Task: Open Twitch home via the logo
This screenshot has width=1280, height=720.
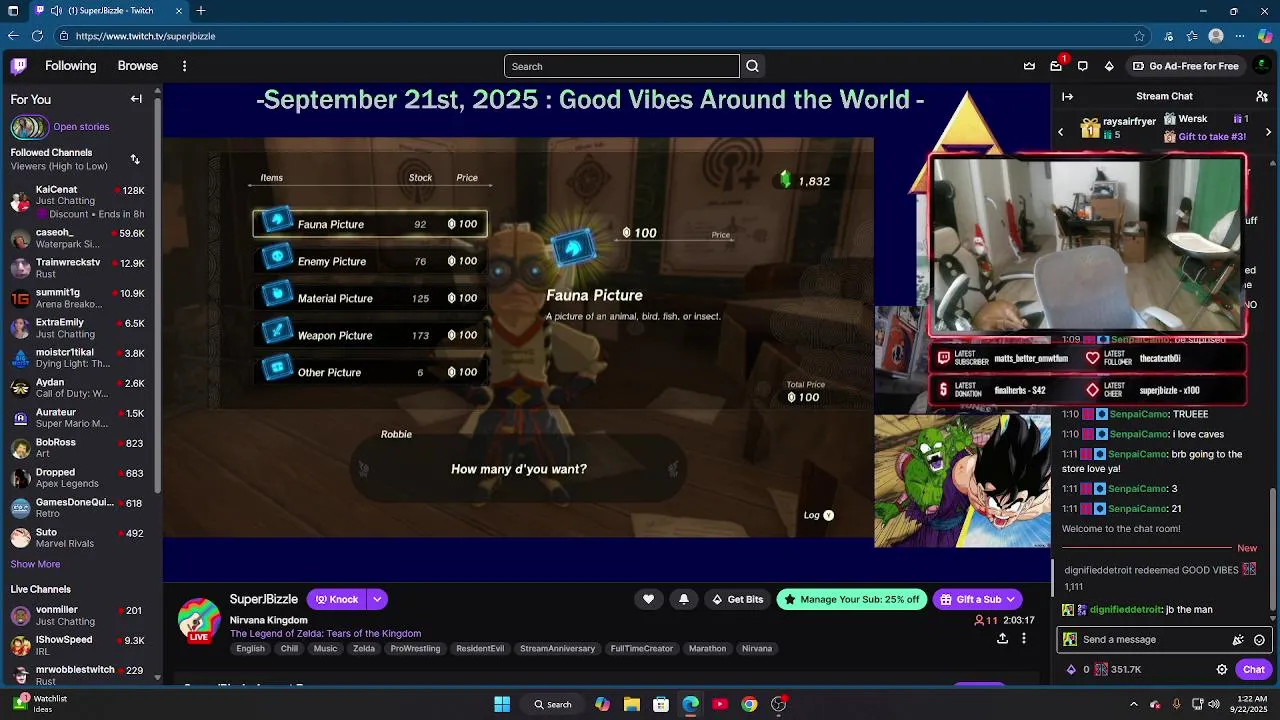Action: (19, 66)
